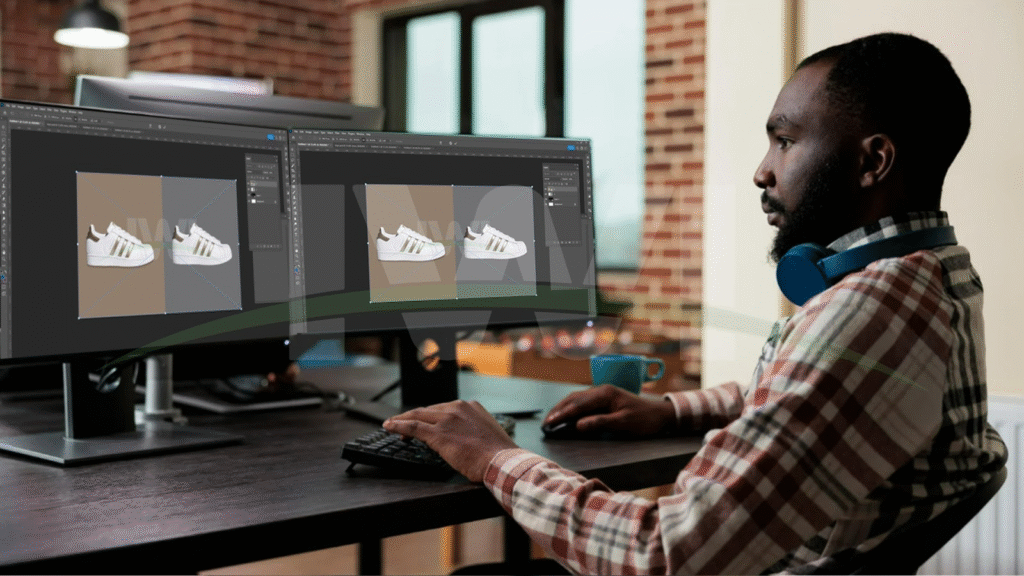Select the highlighted top layer on right monitor
The height and width of the screenshot is (576, 1024).
[562, 191]
